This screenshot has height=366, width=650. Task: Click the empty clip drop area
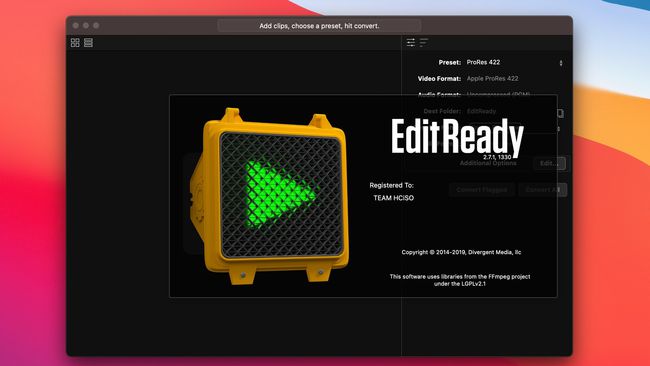(x=118, y=203)
